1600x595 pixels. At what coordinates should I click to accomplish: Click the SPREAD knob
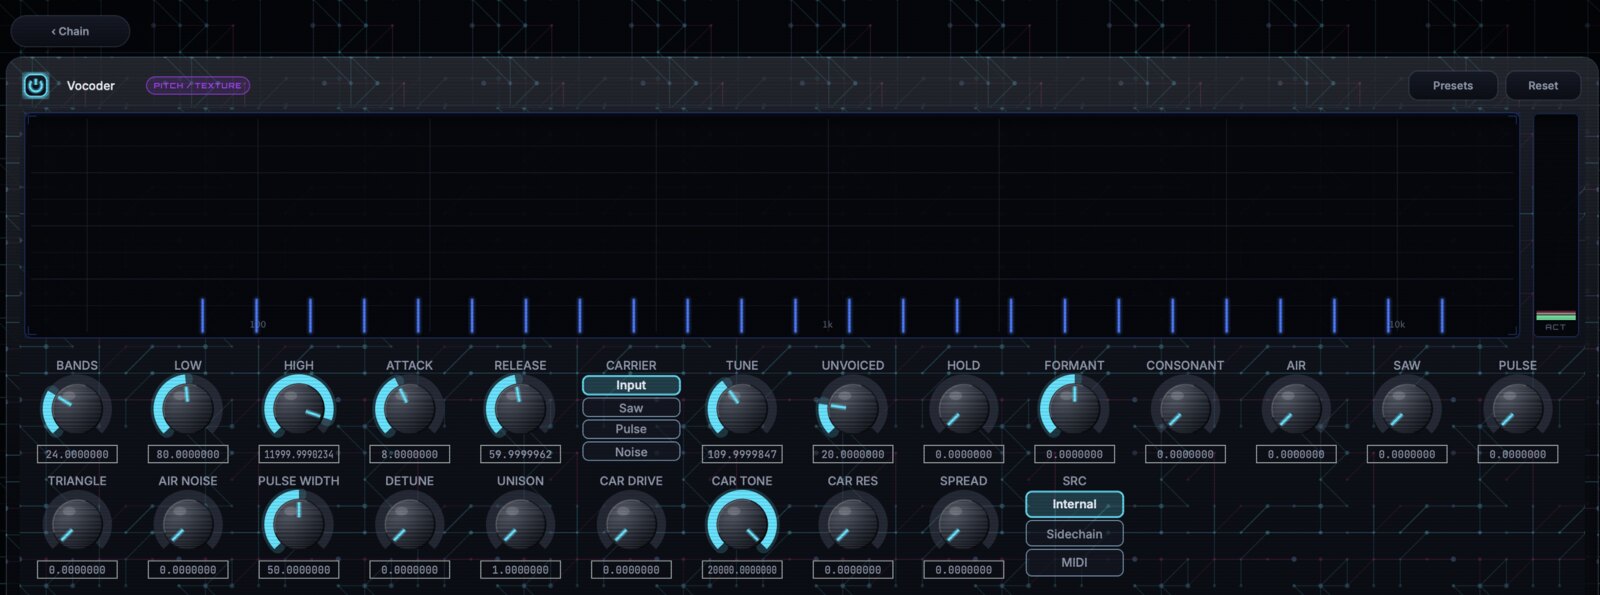coord(964,525)
